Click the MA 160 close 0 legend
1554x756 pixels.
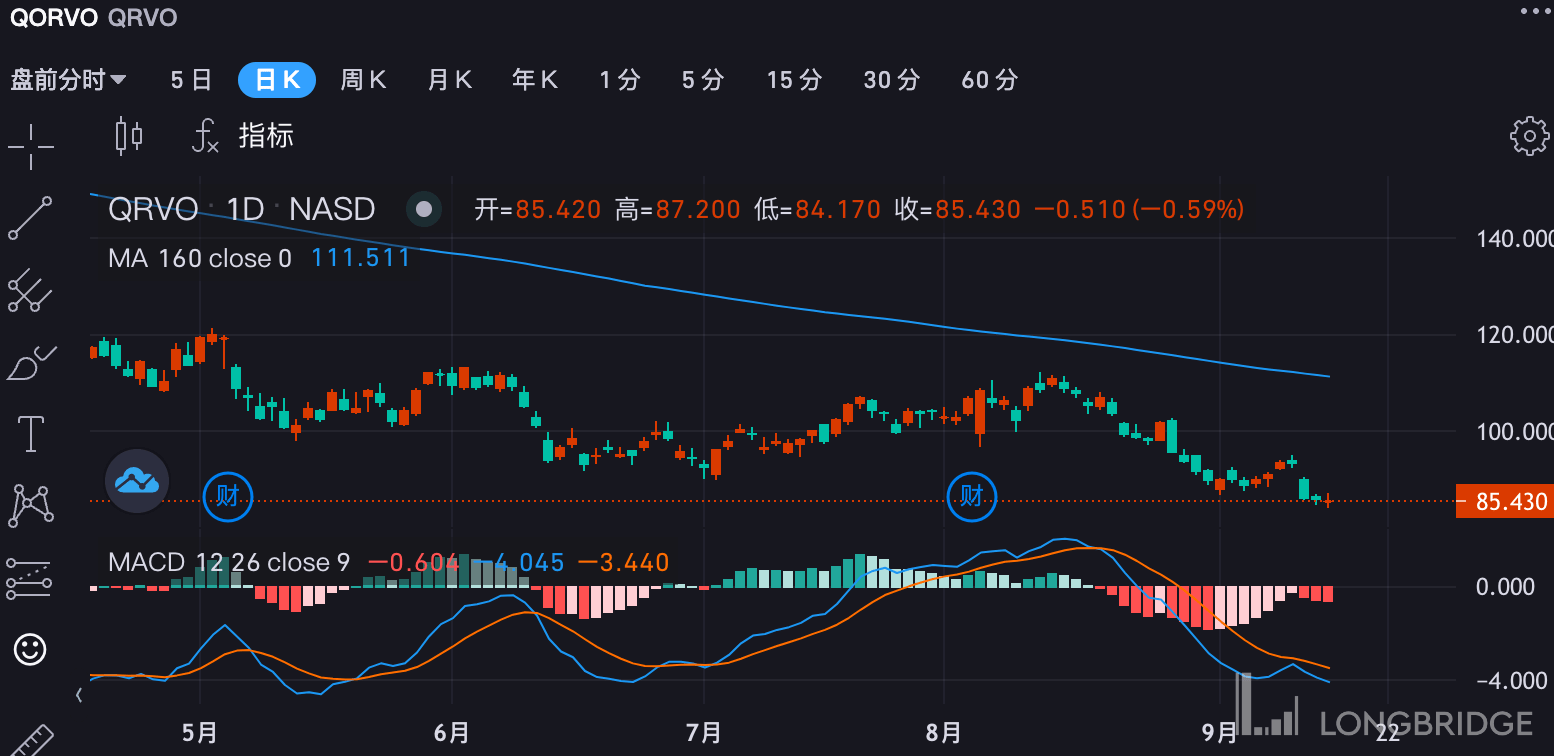click(x=200, y=259)
